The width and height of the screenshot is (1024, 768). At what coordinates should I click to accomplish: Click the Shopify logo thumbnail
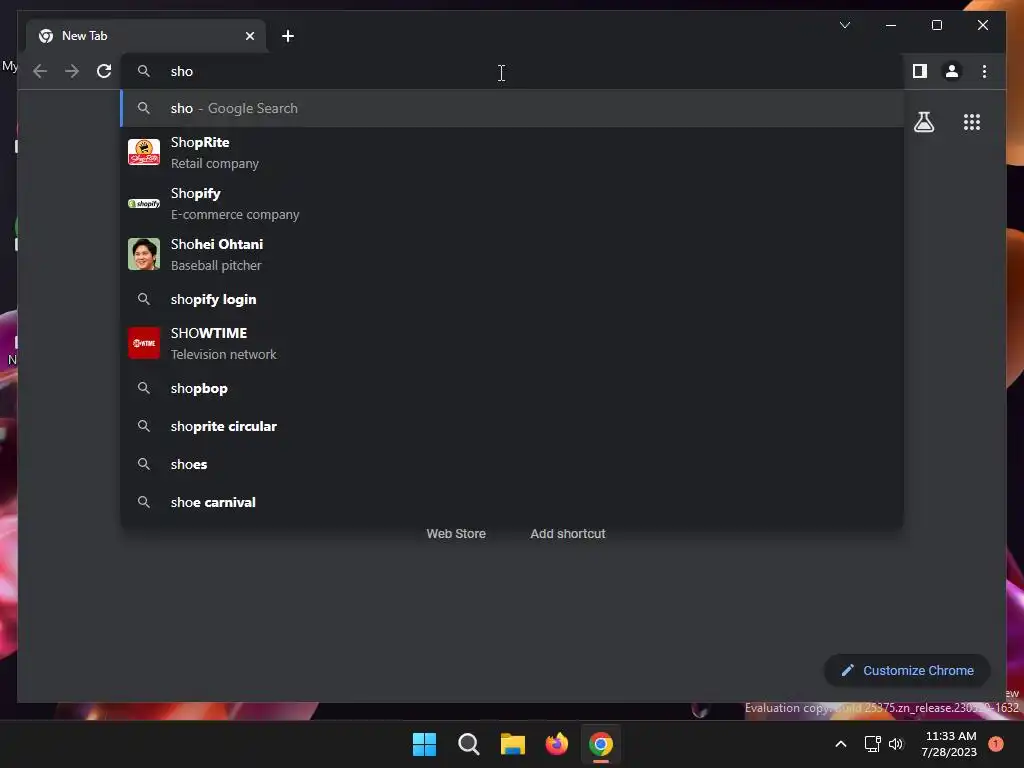144,204
